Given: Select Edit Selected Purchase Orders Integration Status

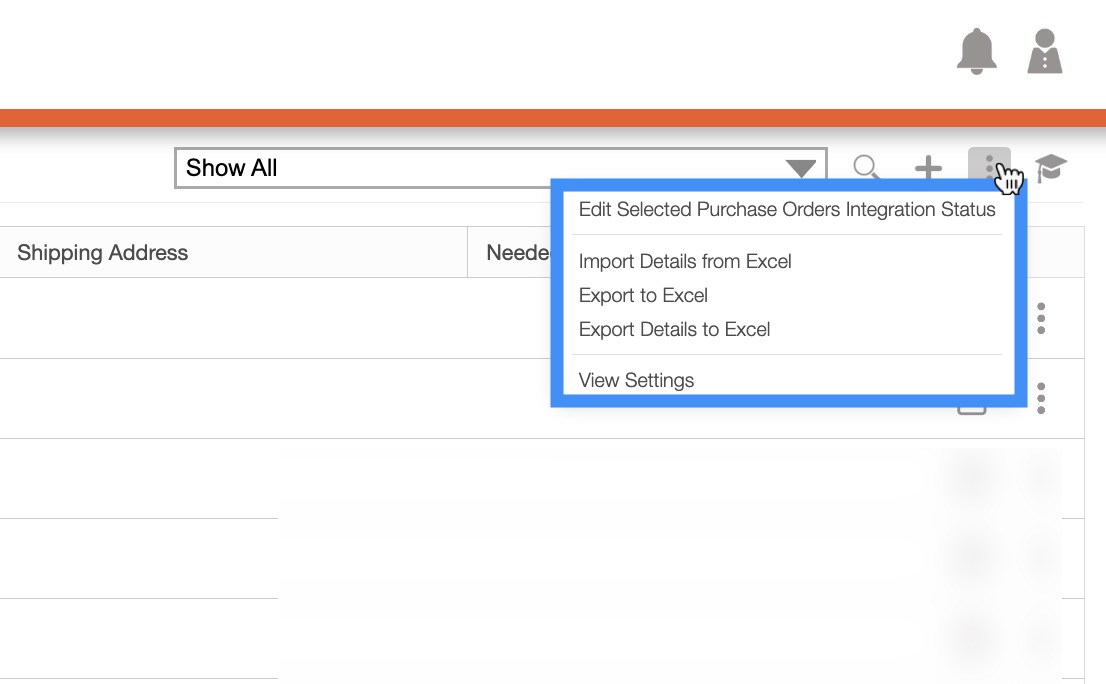Looking at the screenshot, I should pos(787,210).
